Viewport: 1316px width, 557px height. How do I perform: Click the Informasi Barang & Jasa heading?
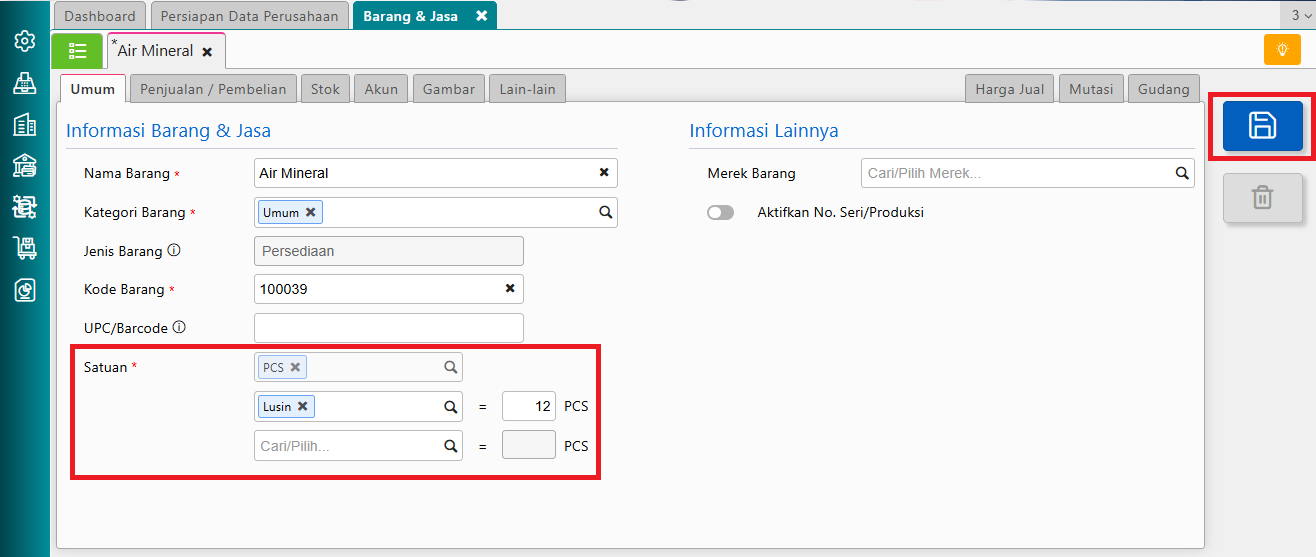168,130
